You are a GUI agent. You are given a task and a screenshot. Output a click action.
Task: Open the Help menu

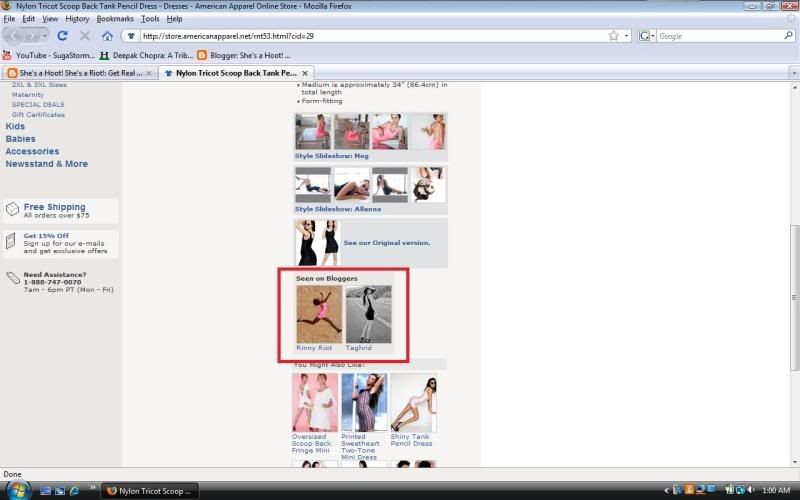point(174,19)
